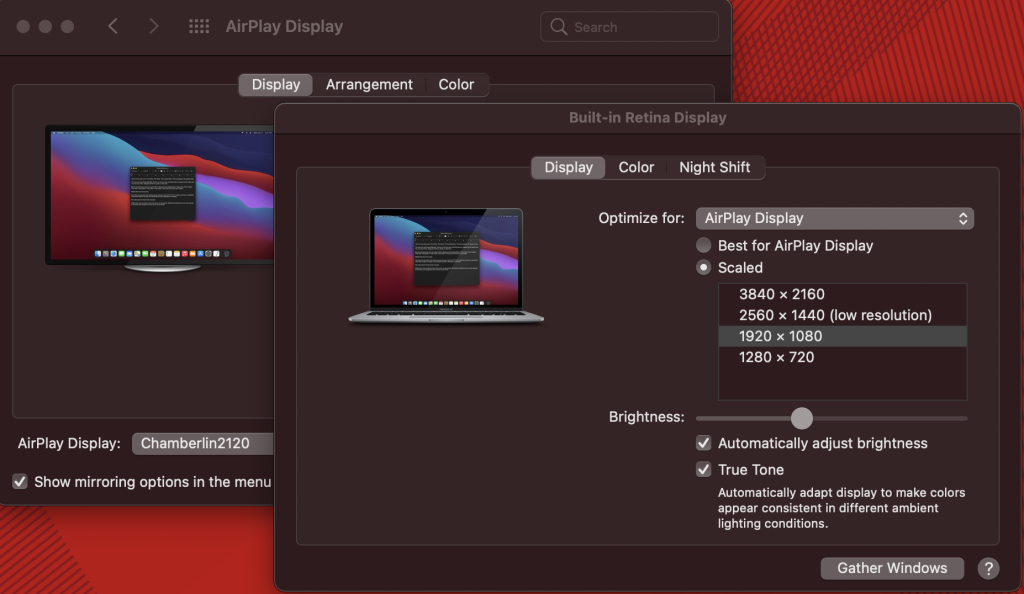Click the Gather Windows button
The image size is (1024, 594).
click(892, 568)
